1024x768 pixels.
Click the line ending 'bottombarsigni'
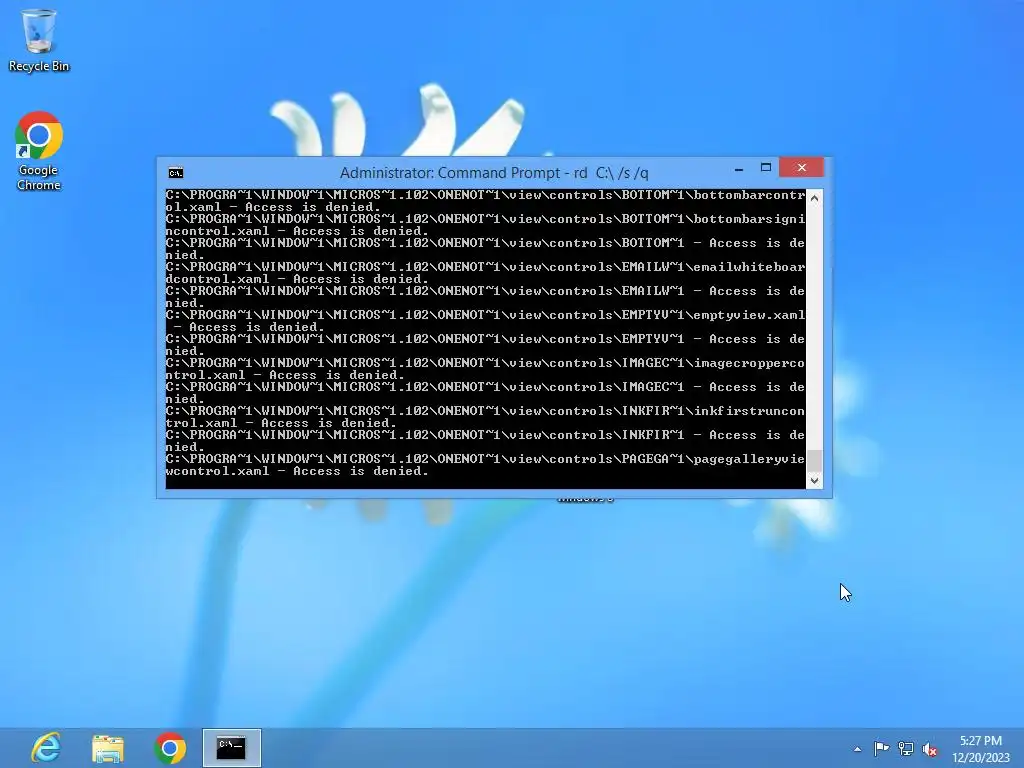[x=485, y=219]
